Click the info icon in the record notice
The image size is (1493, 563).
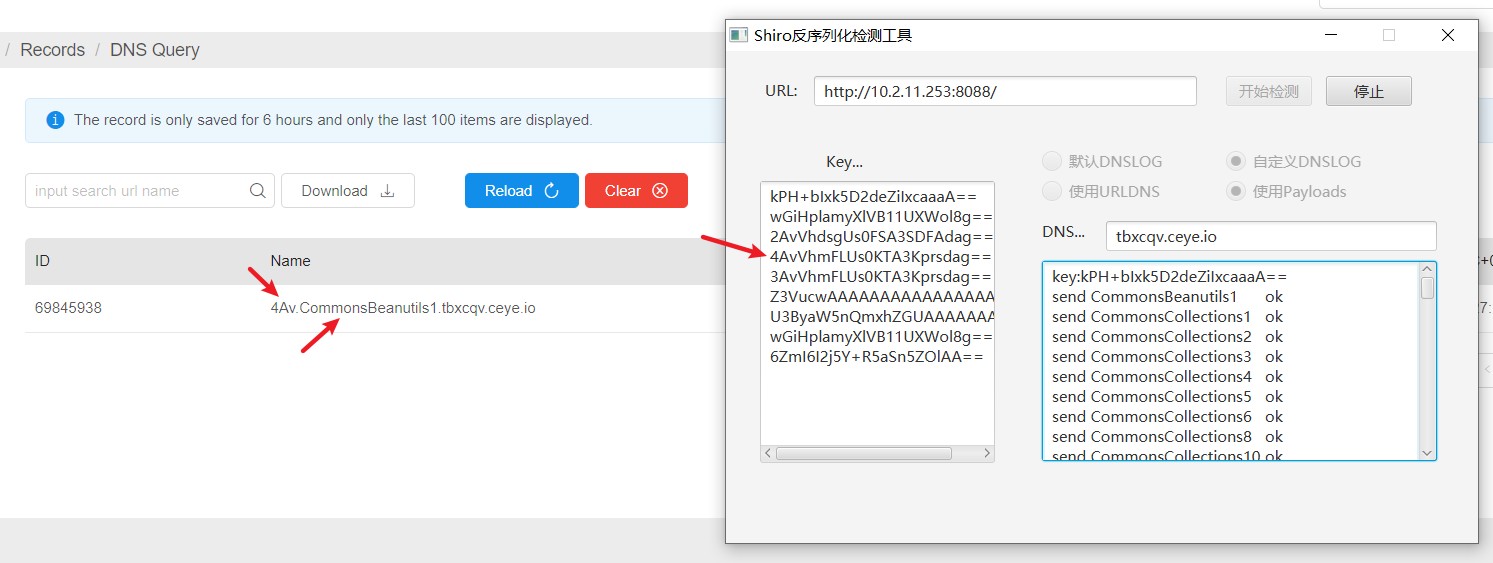tap(55, 120)
